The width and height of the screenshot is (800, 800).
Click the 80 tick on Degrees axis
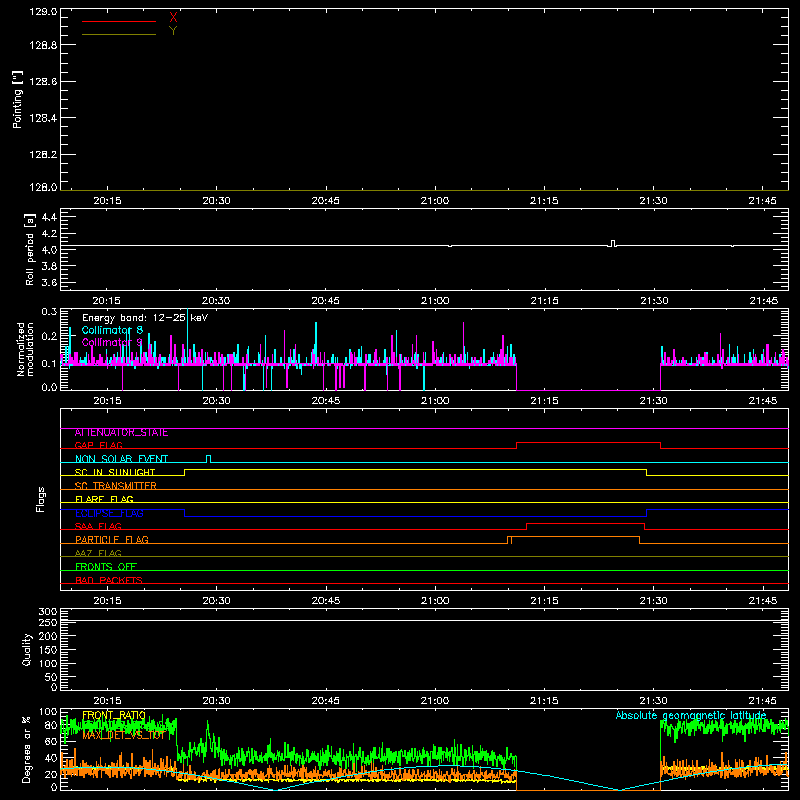pyautogui.click(x=51, y=726)
